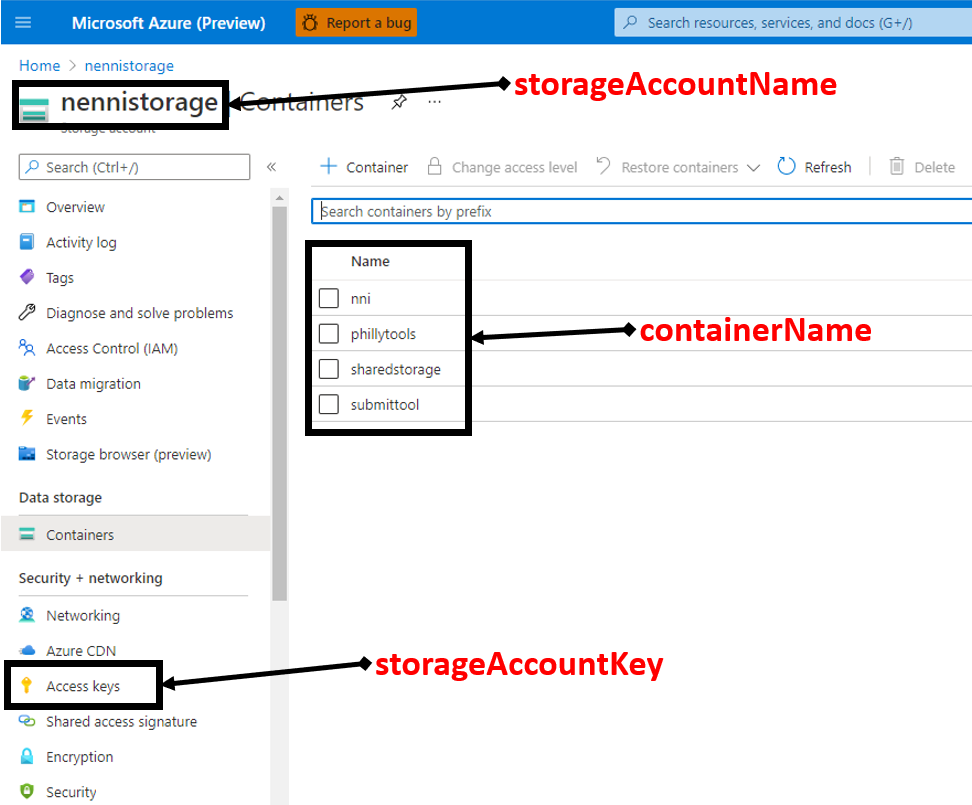This screenshot has height=805, width=972.
Task: Check the phillytools container checkbox
Action: (329, 333)
